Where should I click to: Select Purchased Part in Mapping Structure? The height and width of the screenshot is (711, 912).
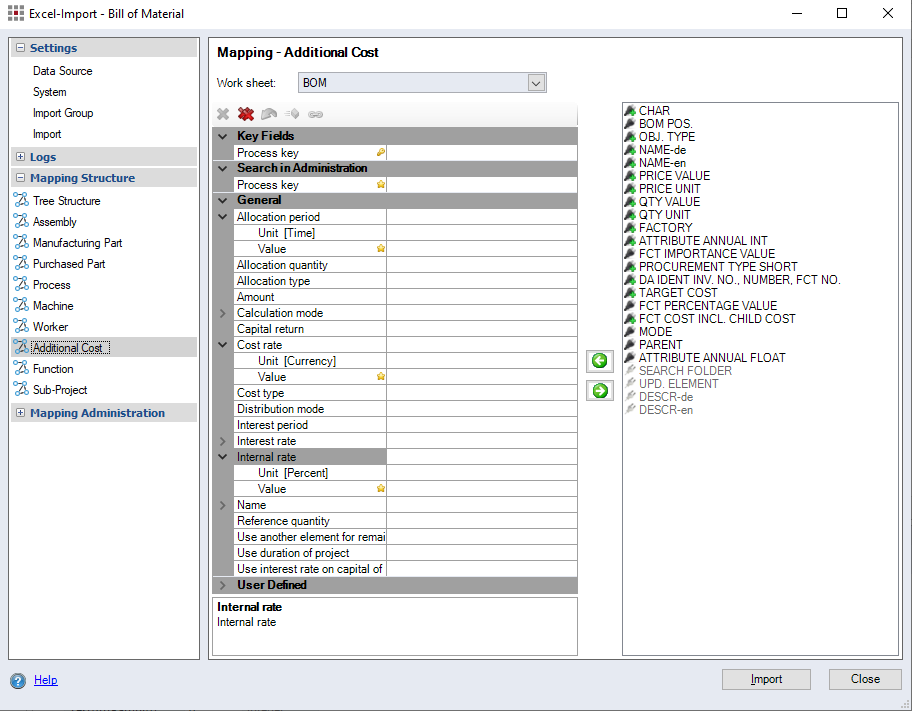(69, 264)
